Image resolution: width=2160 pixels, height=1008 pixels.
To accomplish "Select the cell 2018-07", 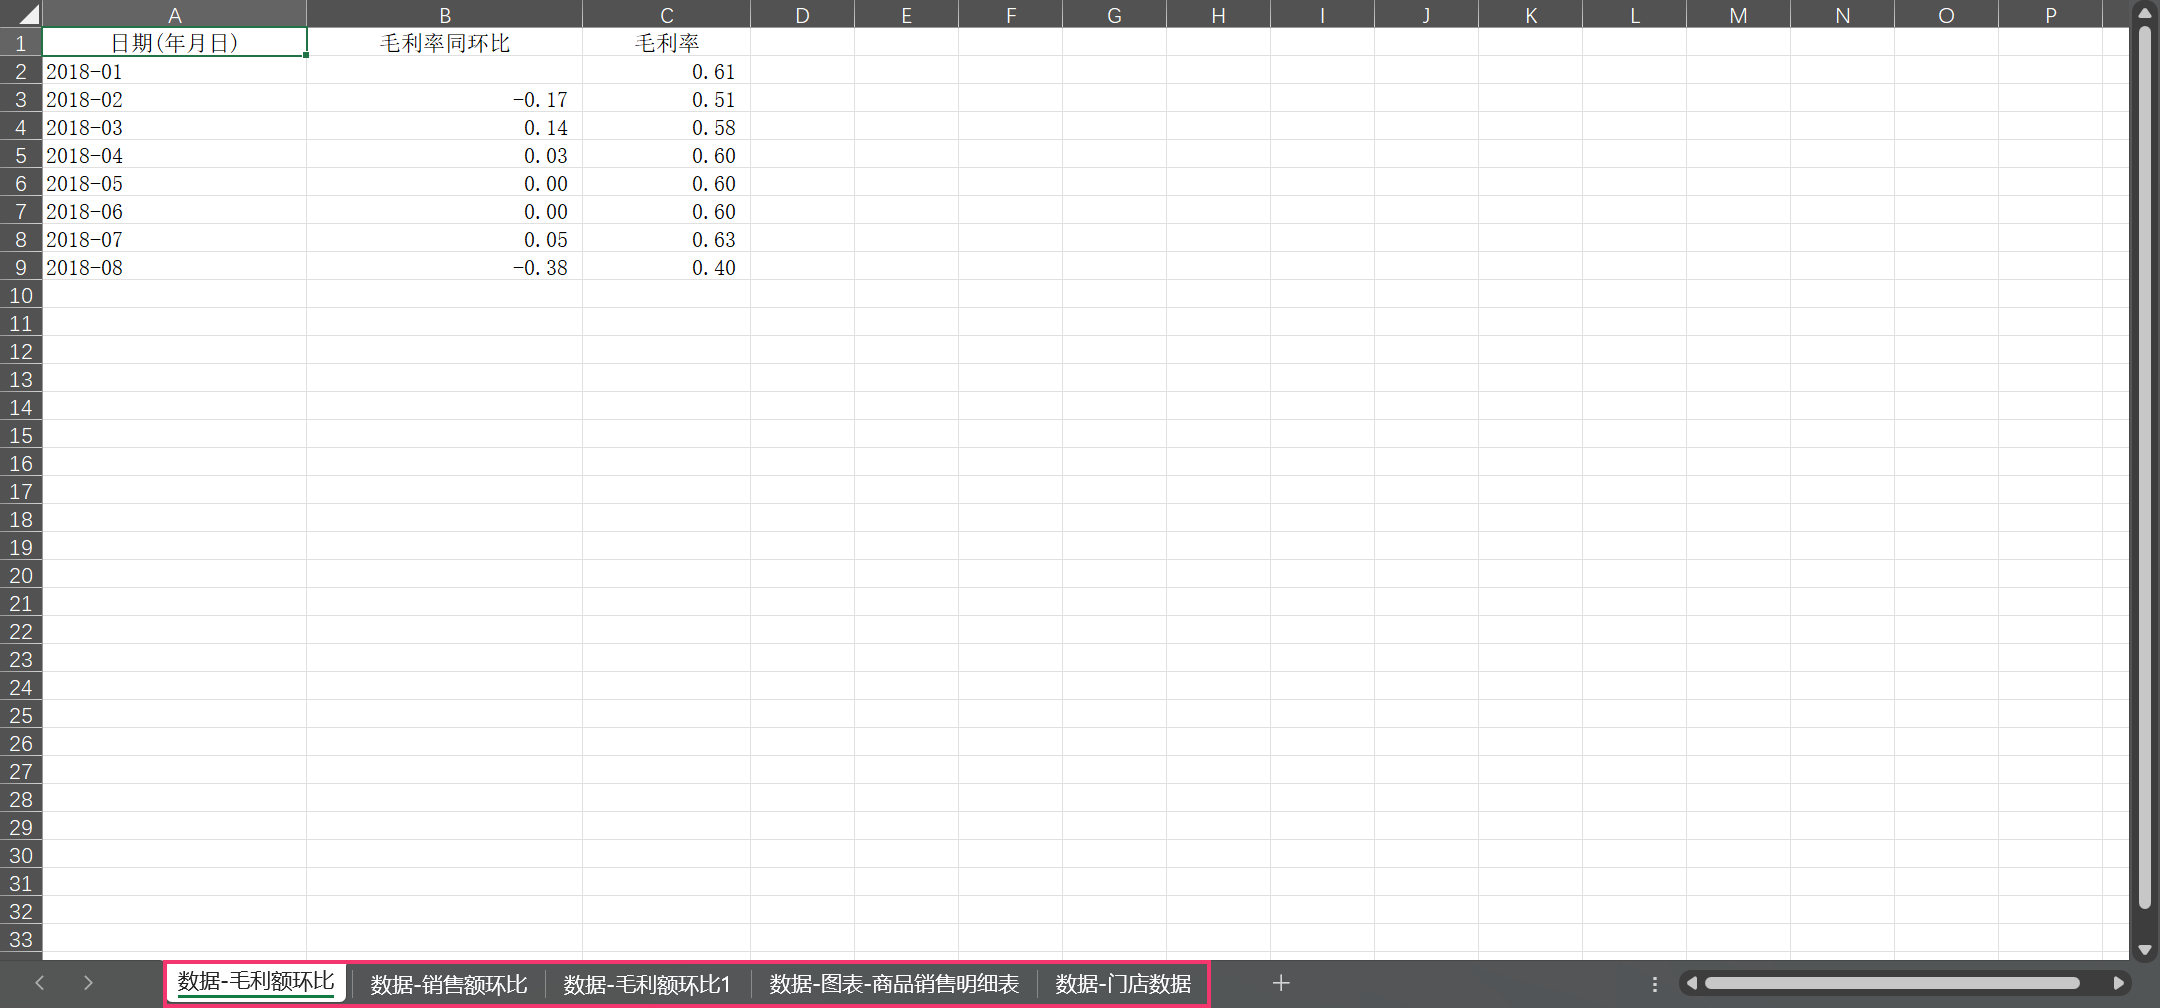I will pyautogui.click(x=174, y=239).
